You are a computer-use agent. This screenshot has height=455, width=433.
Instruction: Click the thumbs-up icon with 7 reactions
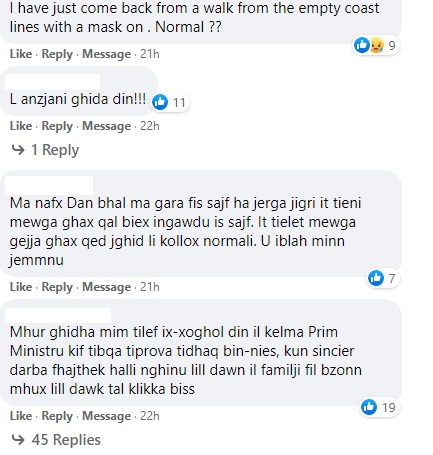click(376, 278)
